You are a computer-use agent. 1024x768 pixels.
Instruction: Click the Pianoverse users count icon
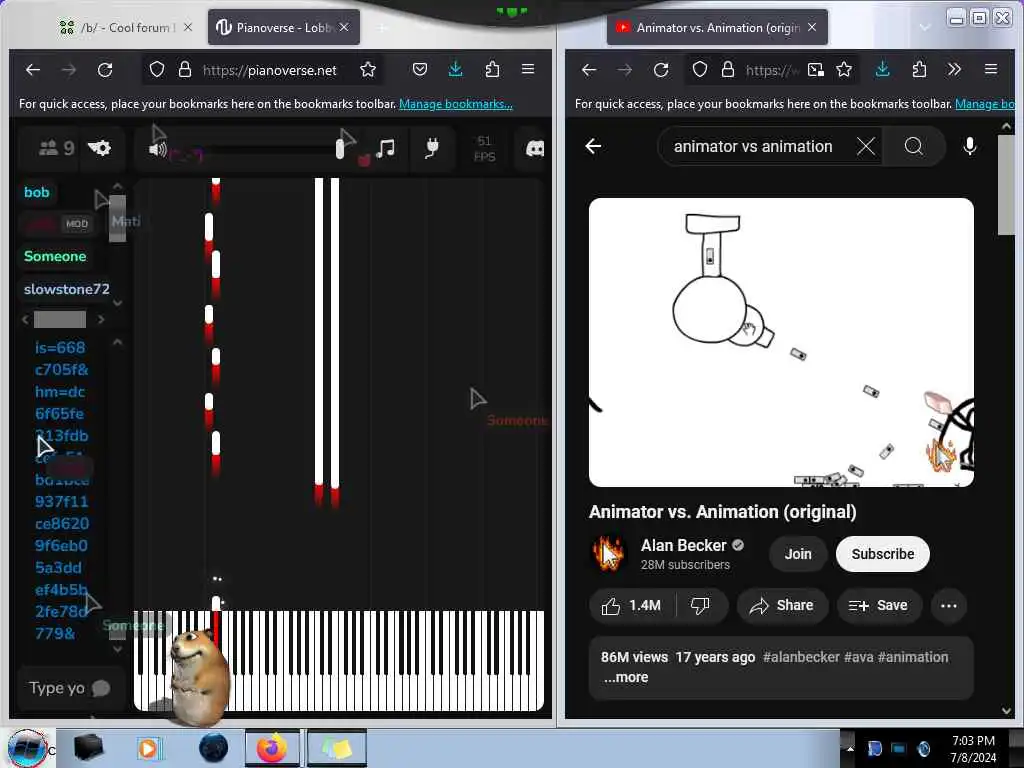[x=48, y=148]
